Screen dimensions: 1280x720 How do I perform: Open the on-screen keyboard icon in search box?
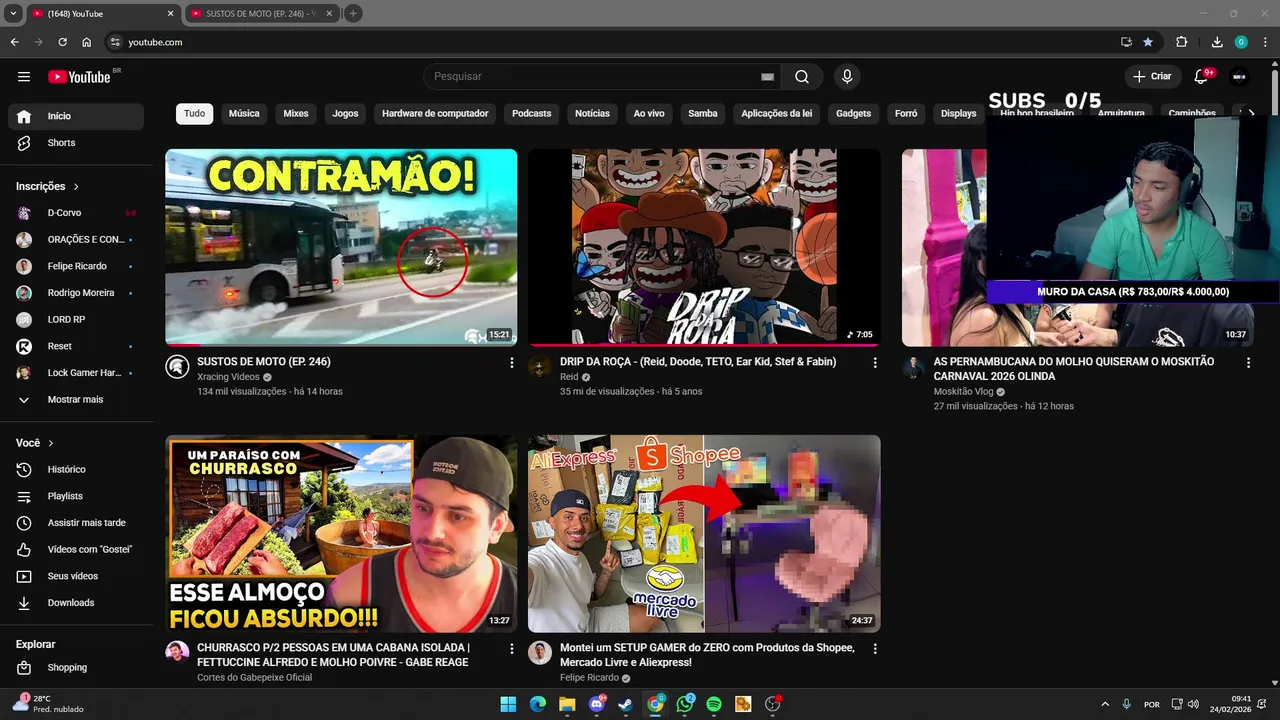[x=767, y=77]
